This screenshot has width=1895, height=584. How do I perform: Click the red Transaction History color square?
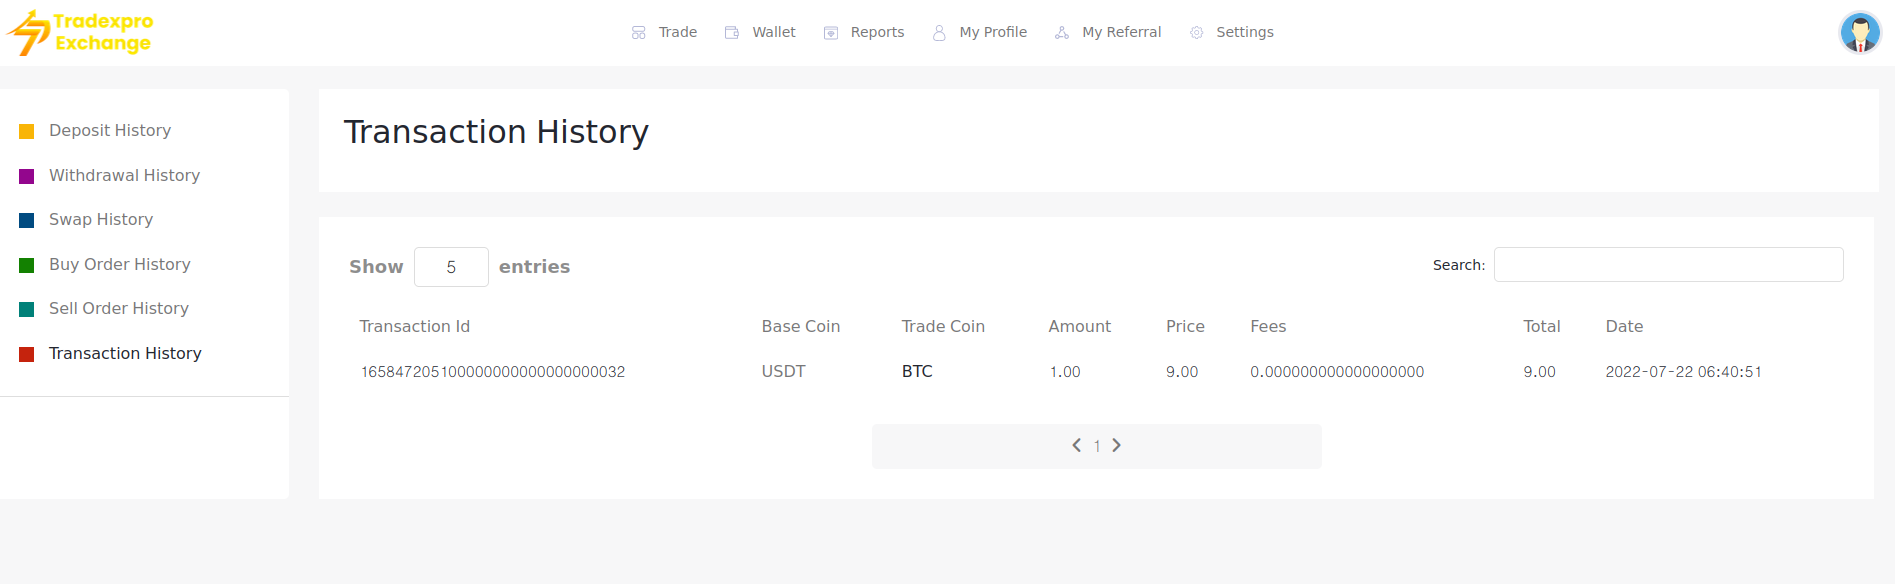click(x=27, y=354)
